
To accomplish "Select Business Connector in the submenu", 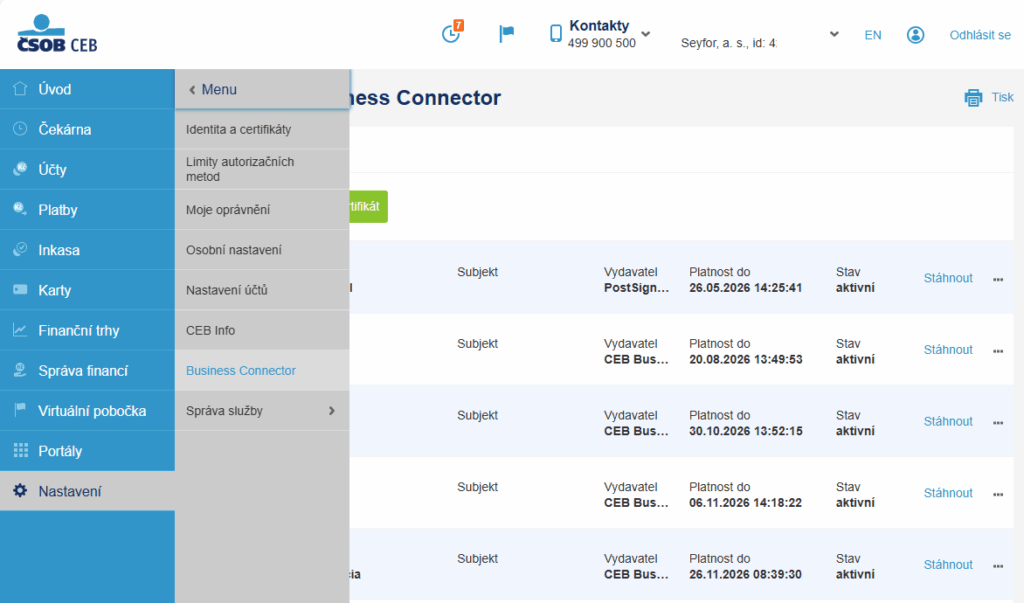I will (x=241, y=370).
